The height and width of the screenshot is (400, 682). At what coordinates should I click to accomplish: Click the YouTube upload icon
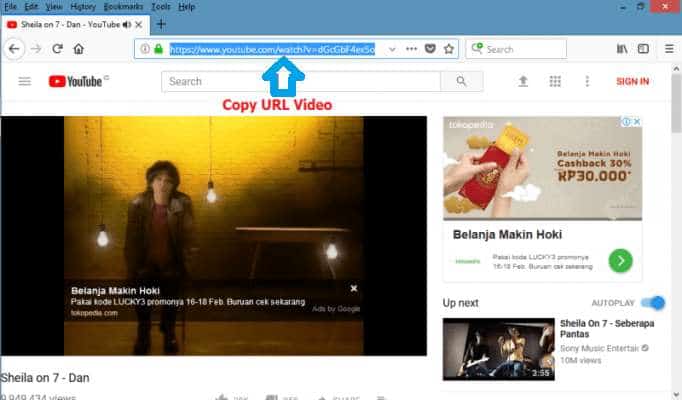coord(523,81)
